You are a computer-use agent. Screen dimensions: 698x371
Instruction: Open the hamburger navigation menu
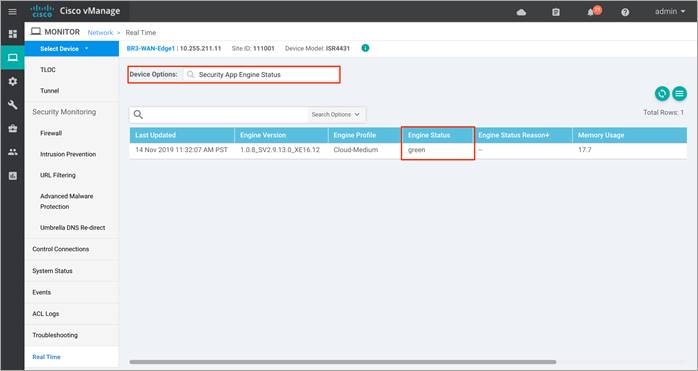(12, 12)
